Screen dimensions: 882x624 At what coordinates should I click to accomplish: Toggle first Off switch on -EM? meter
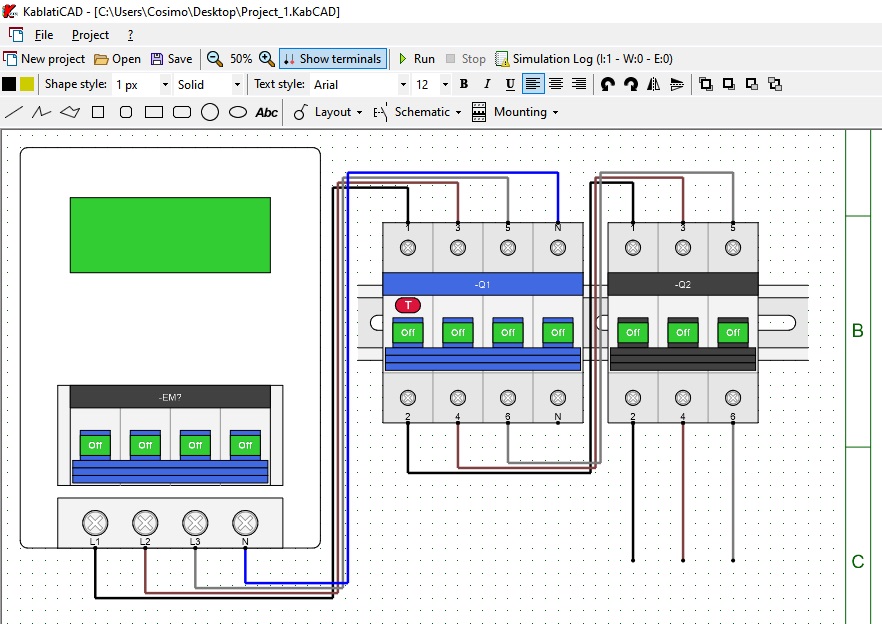(x=95, y=445)
